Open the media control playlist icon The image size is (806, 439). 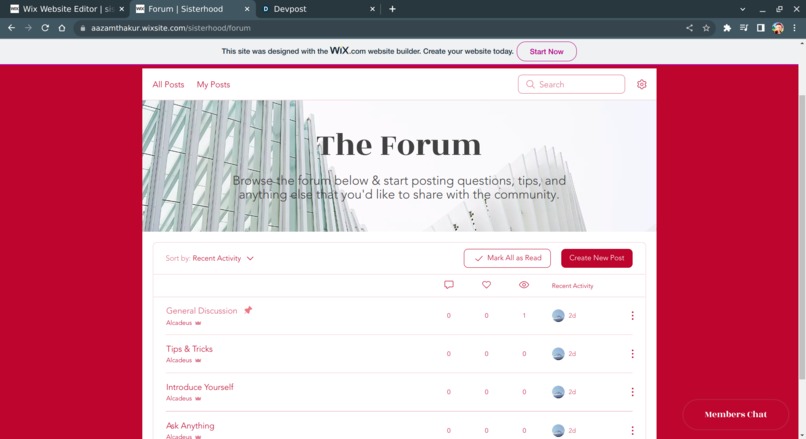[744, 28]
